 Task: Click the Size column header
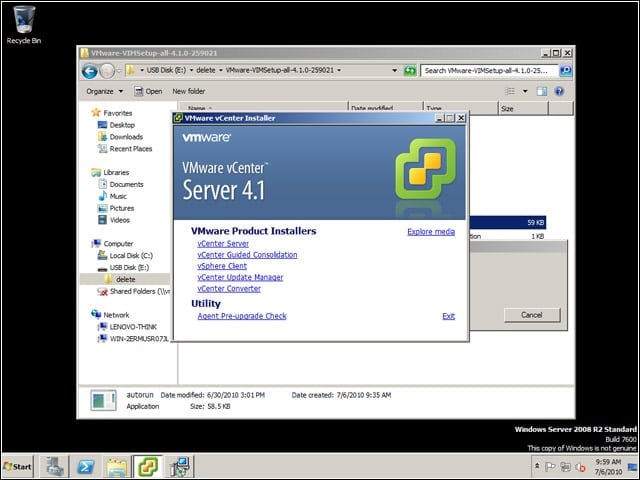(x=523, y=109)
